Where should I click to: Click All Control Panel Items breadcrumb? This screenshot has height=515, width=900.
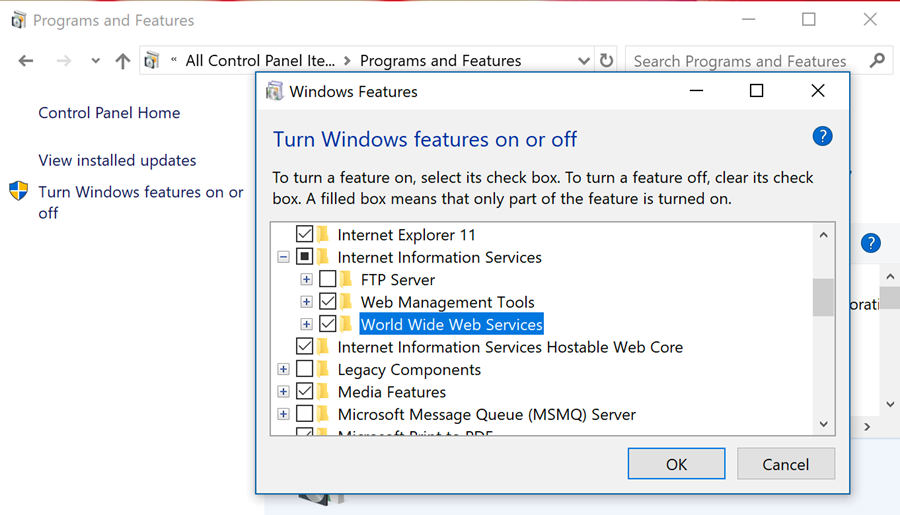tap(260, 61)
